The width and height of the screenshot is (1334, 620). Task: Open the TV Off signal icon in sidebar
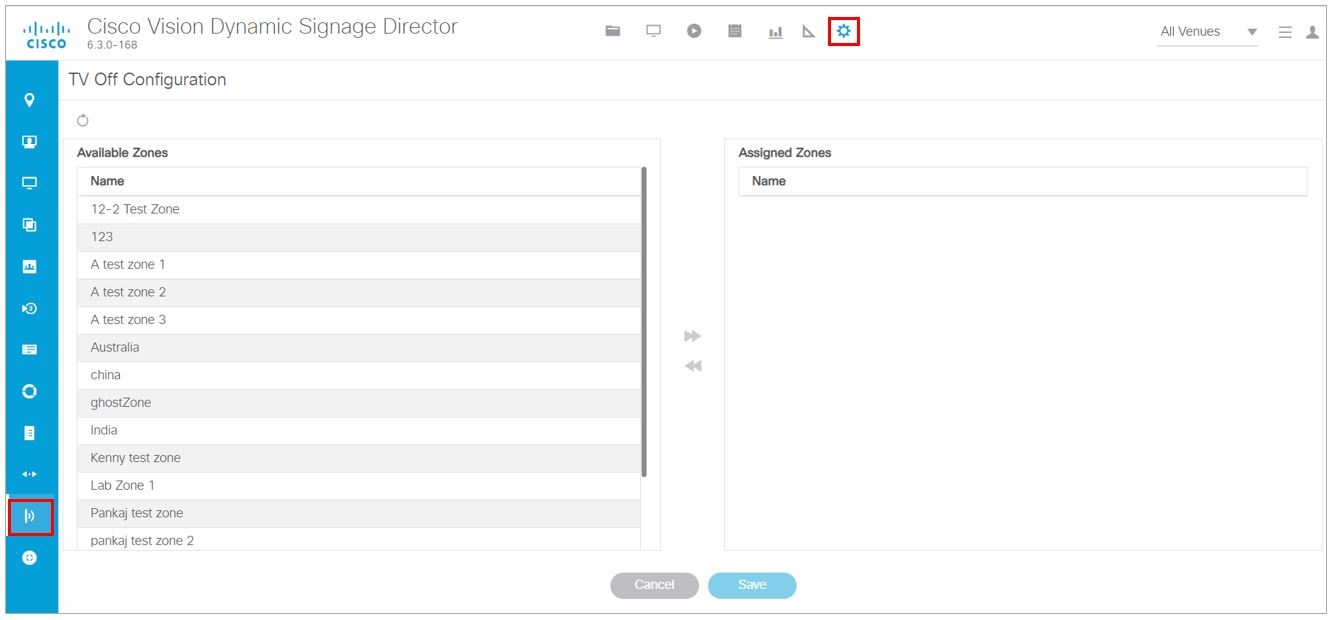(30, 516)
